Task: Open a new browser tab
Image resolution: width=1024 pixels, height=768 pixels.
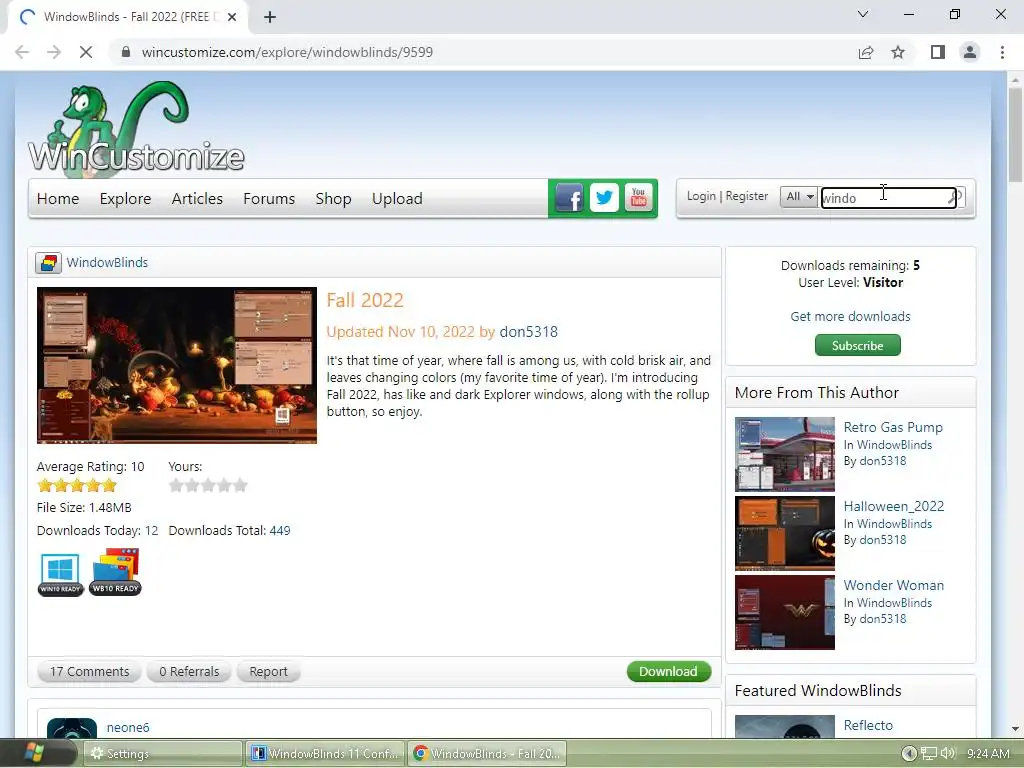Action: pyautogui.click(x=270, y=17)
